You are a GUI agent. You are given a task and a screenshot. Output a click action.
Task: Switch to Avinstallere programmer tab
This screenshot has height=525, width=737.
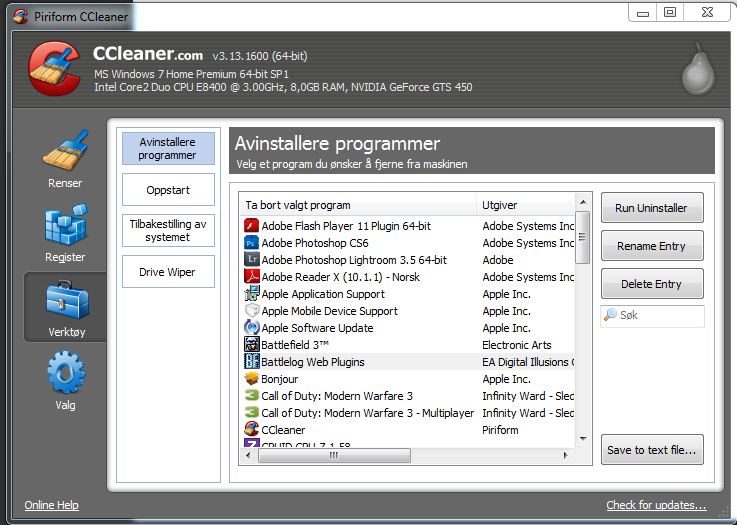[168, 149]
